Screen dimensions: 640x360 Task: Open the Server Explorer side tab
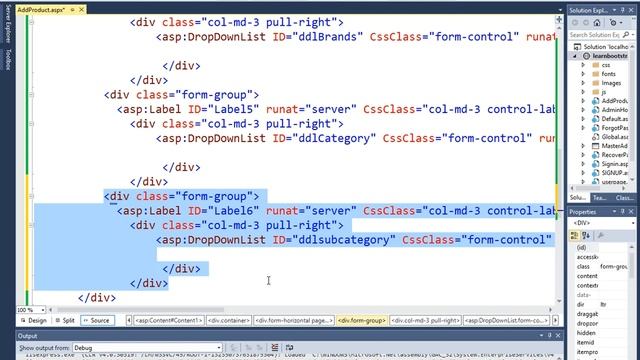pyautogui.click(x=8, y=24)
